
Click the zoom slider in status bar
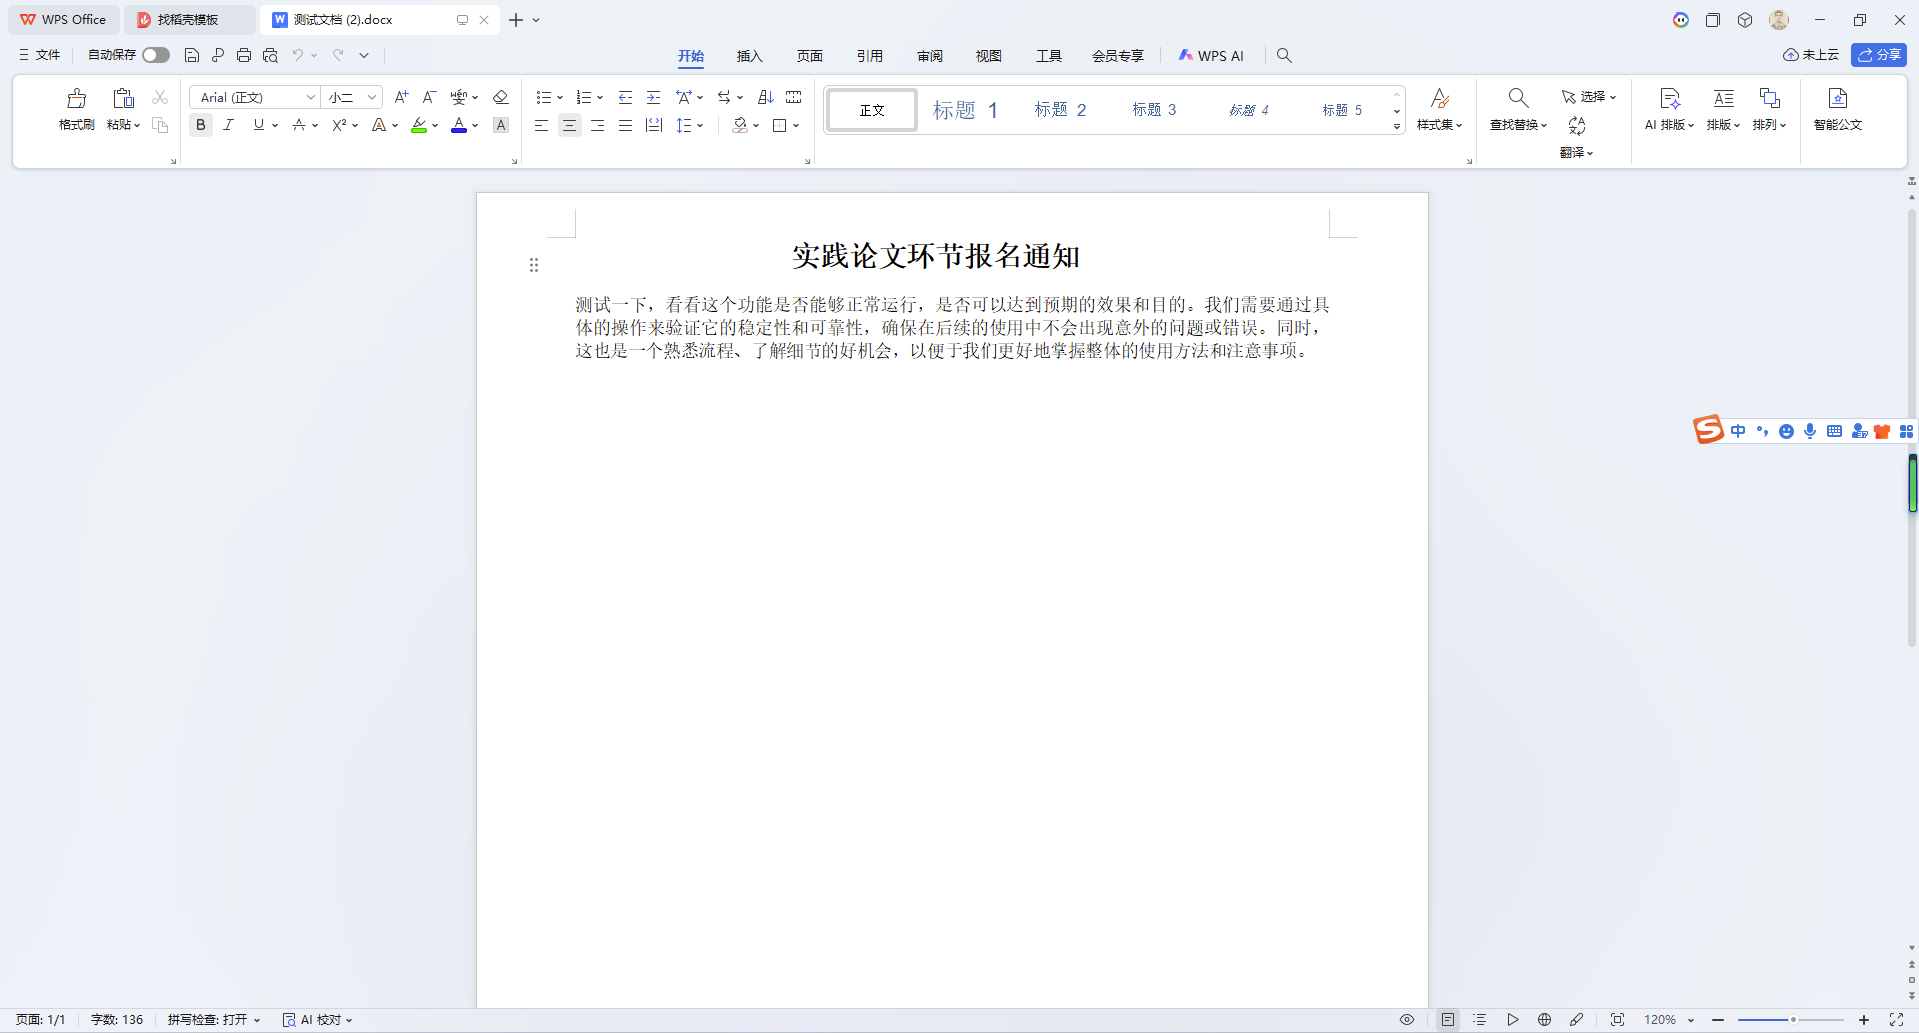pyautogui.click(x=1790, y=1020)
